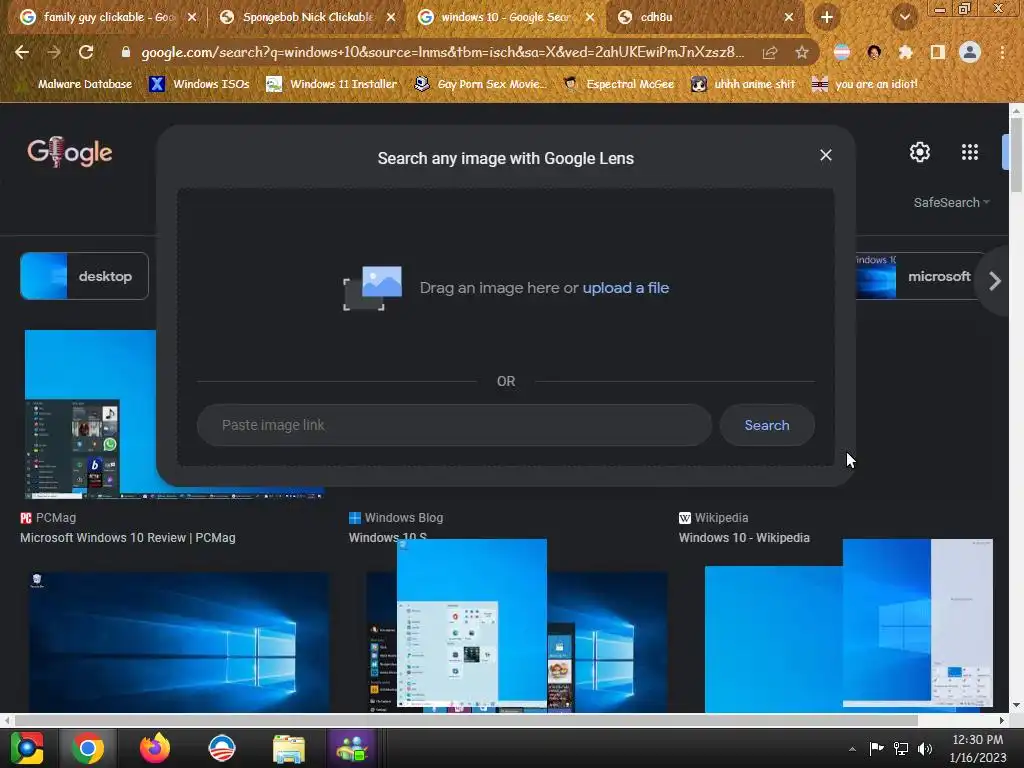Open the purple people taskbar app

(x=352, y=748)
